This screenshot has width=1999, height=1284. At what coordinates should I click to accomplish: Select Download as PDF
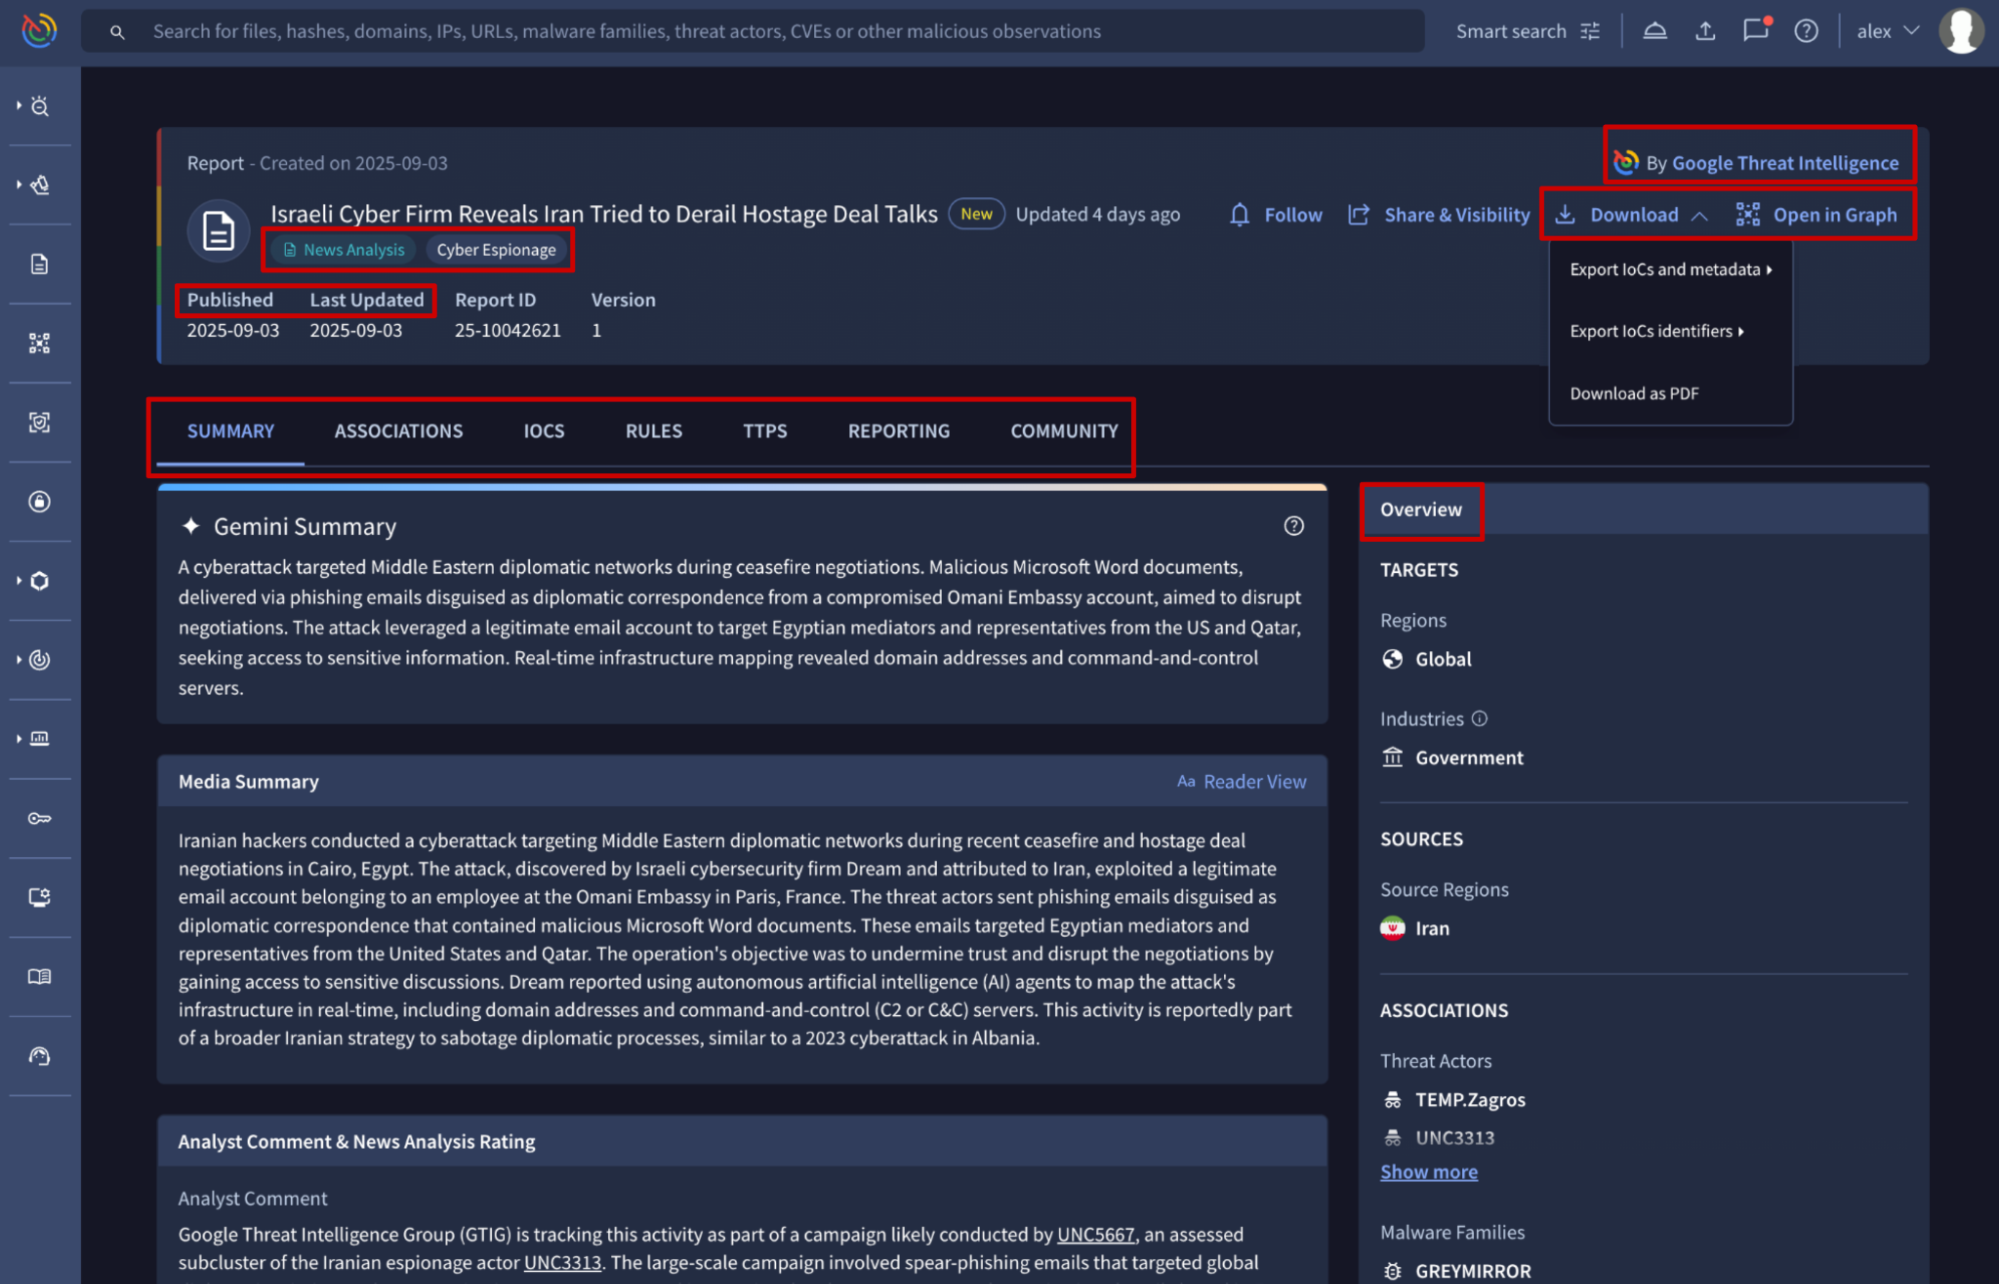1633,393
